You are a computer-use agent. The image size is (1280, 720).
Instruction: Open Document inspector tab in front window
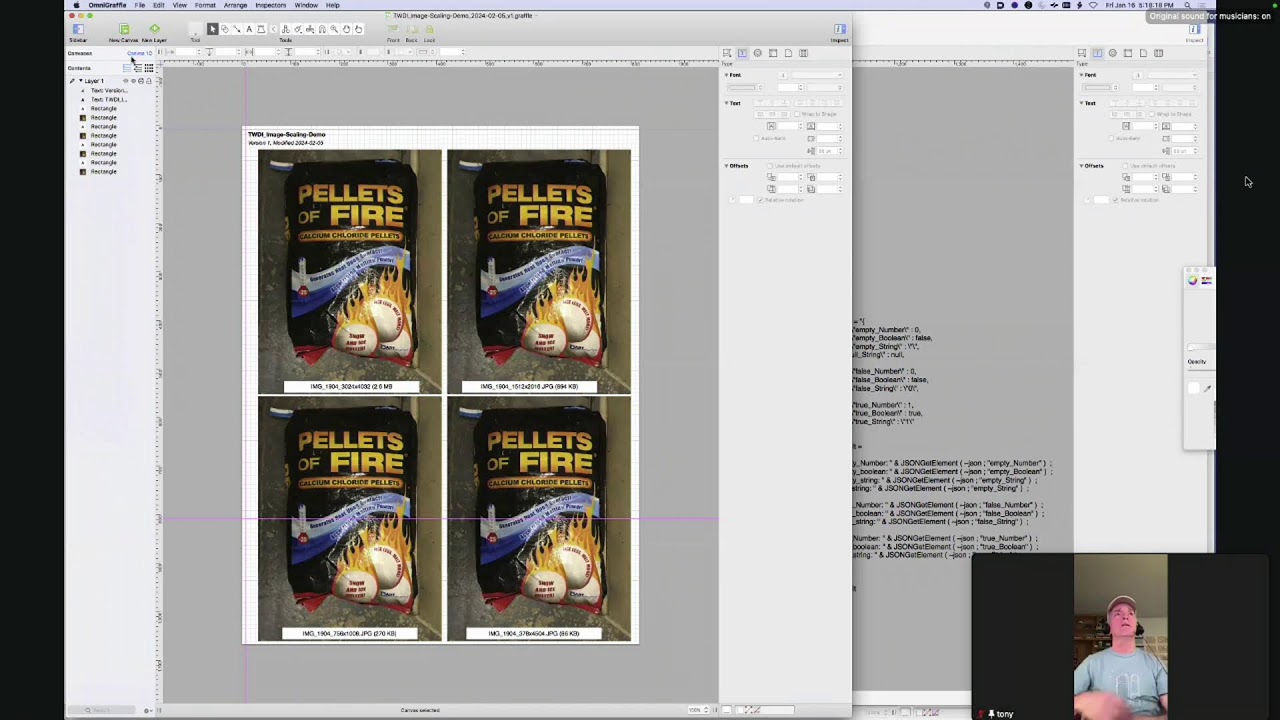point(788,53)
